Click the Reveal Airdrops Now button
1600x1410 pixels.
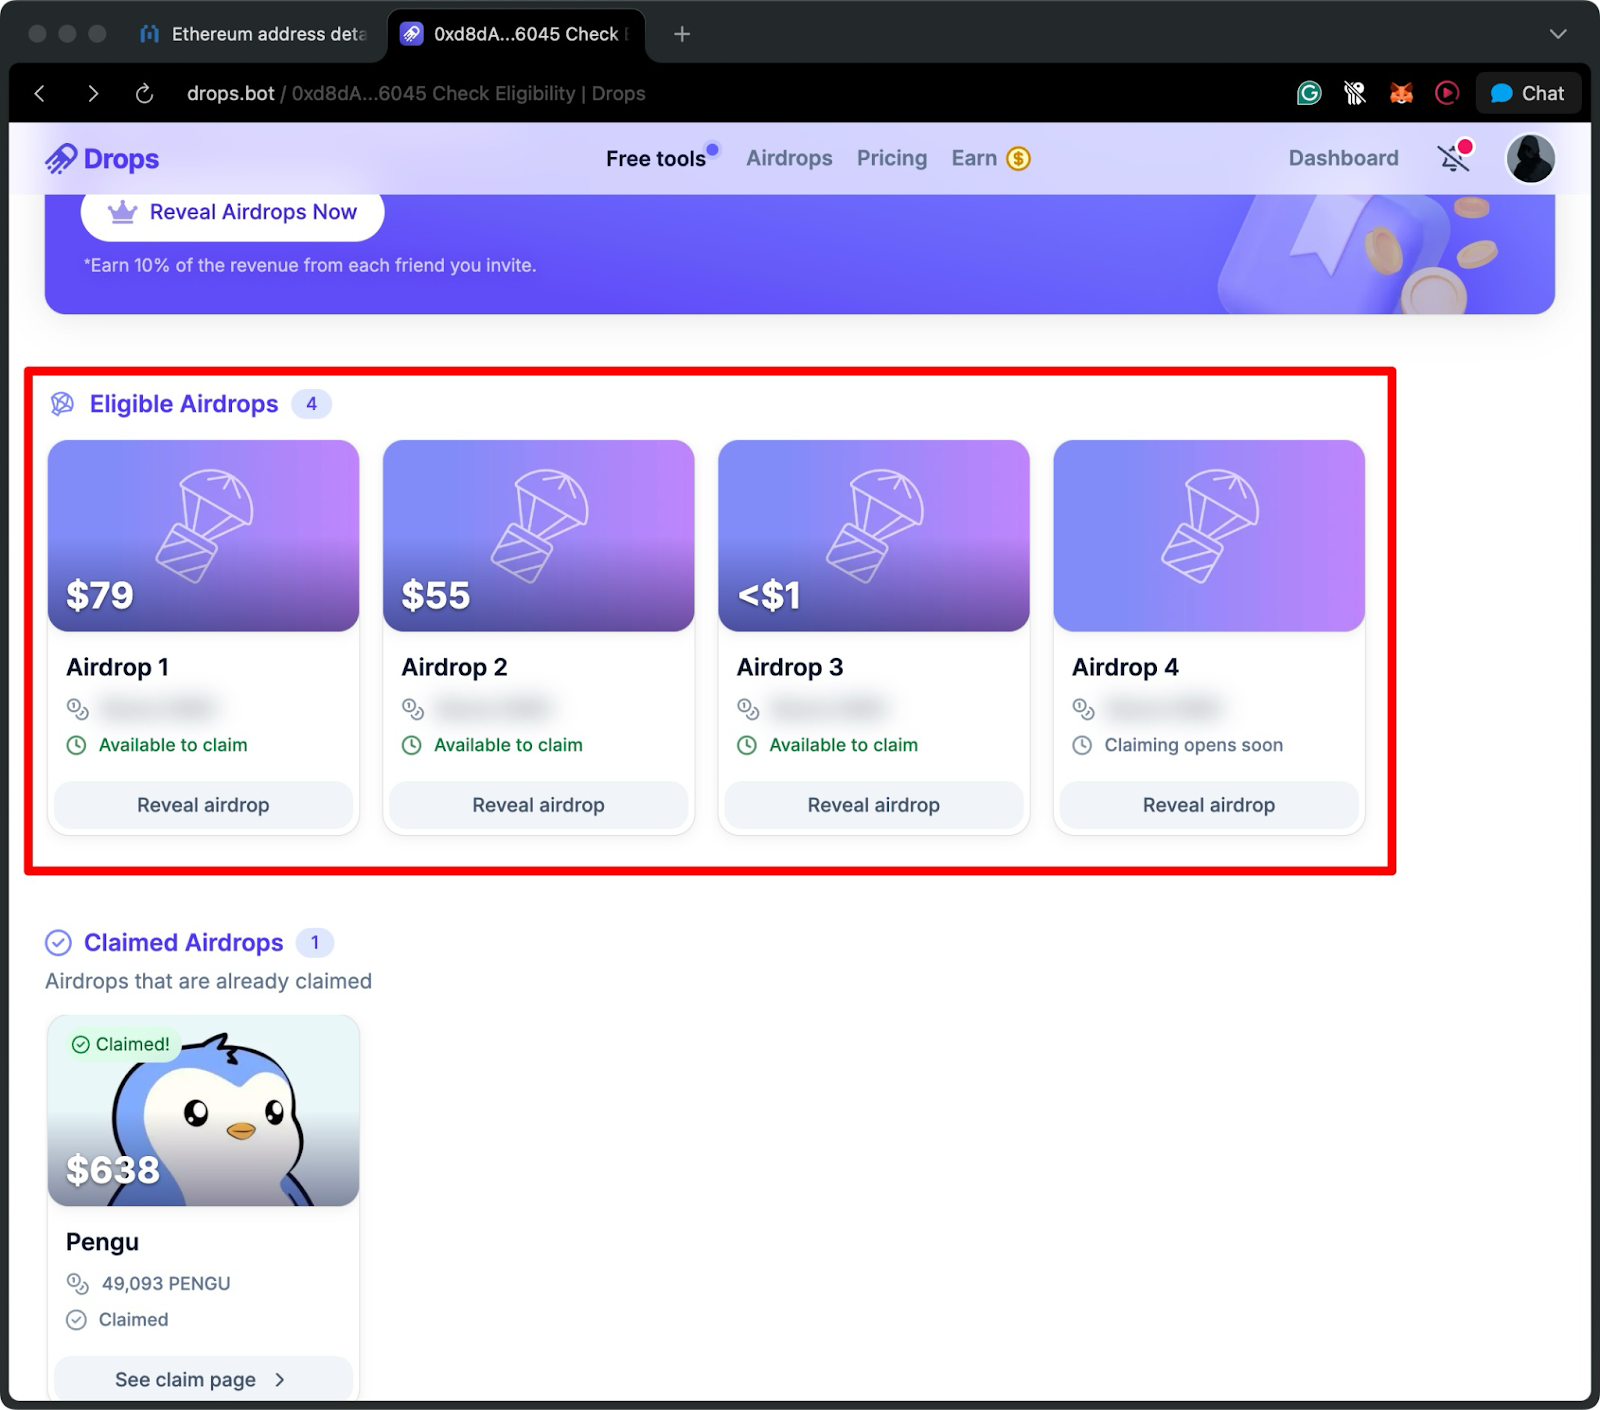coord(231,211)
